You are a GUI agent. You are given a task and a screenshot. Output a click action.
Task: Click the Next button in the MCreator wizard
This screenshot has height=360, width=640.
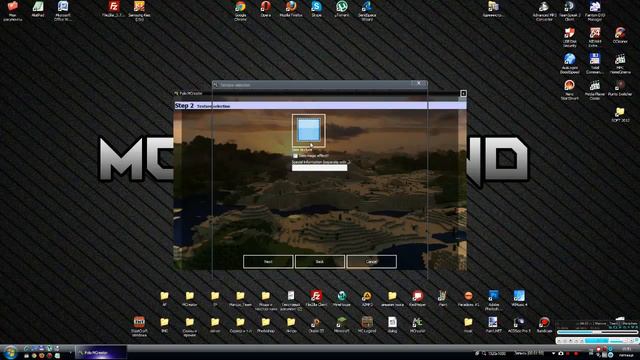[268, 262]
